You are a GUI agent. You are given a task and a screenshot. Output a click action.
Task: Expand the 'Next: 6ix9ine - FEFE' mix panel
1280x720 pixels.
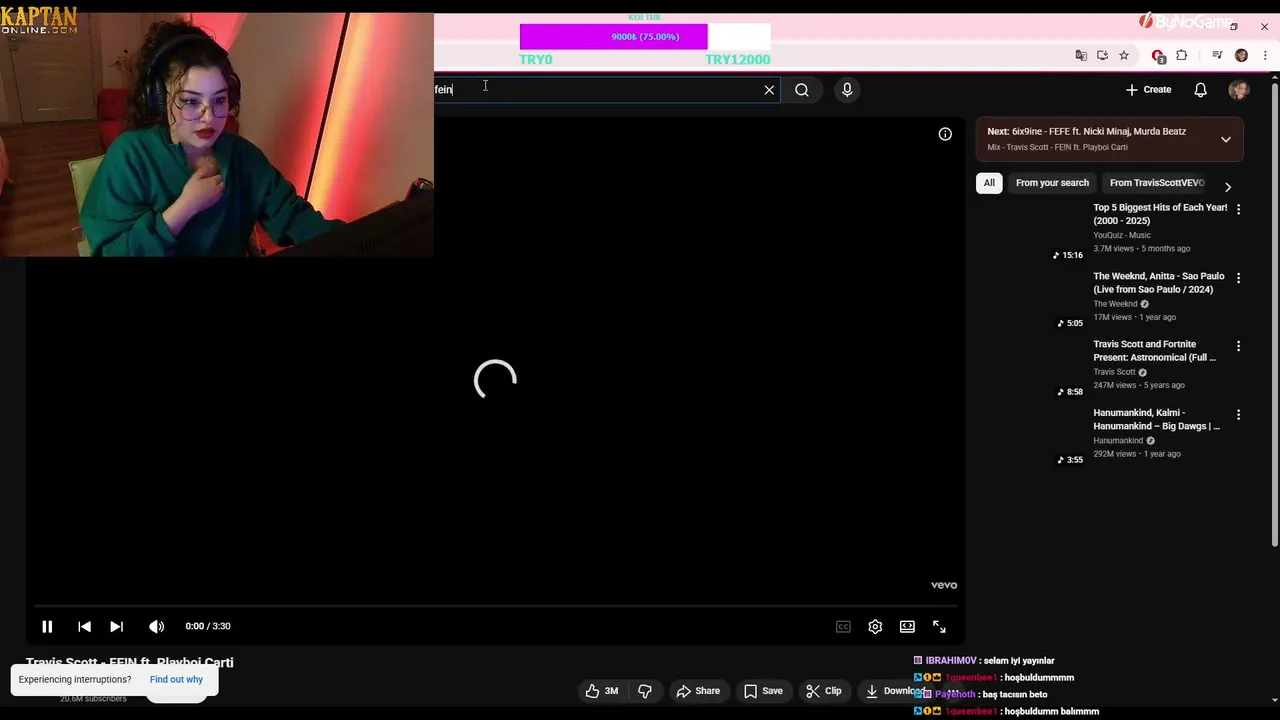[1226, 139]
